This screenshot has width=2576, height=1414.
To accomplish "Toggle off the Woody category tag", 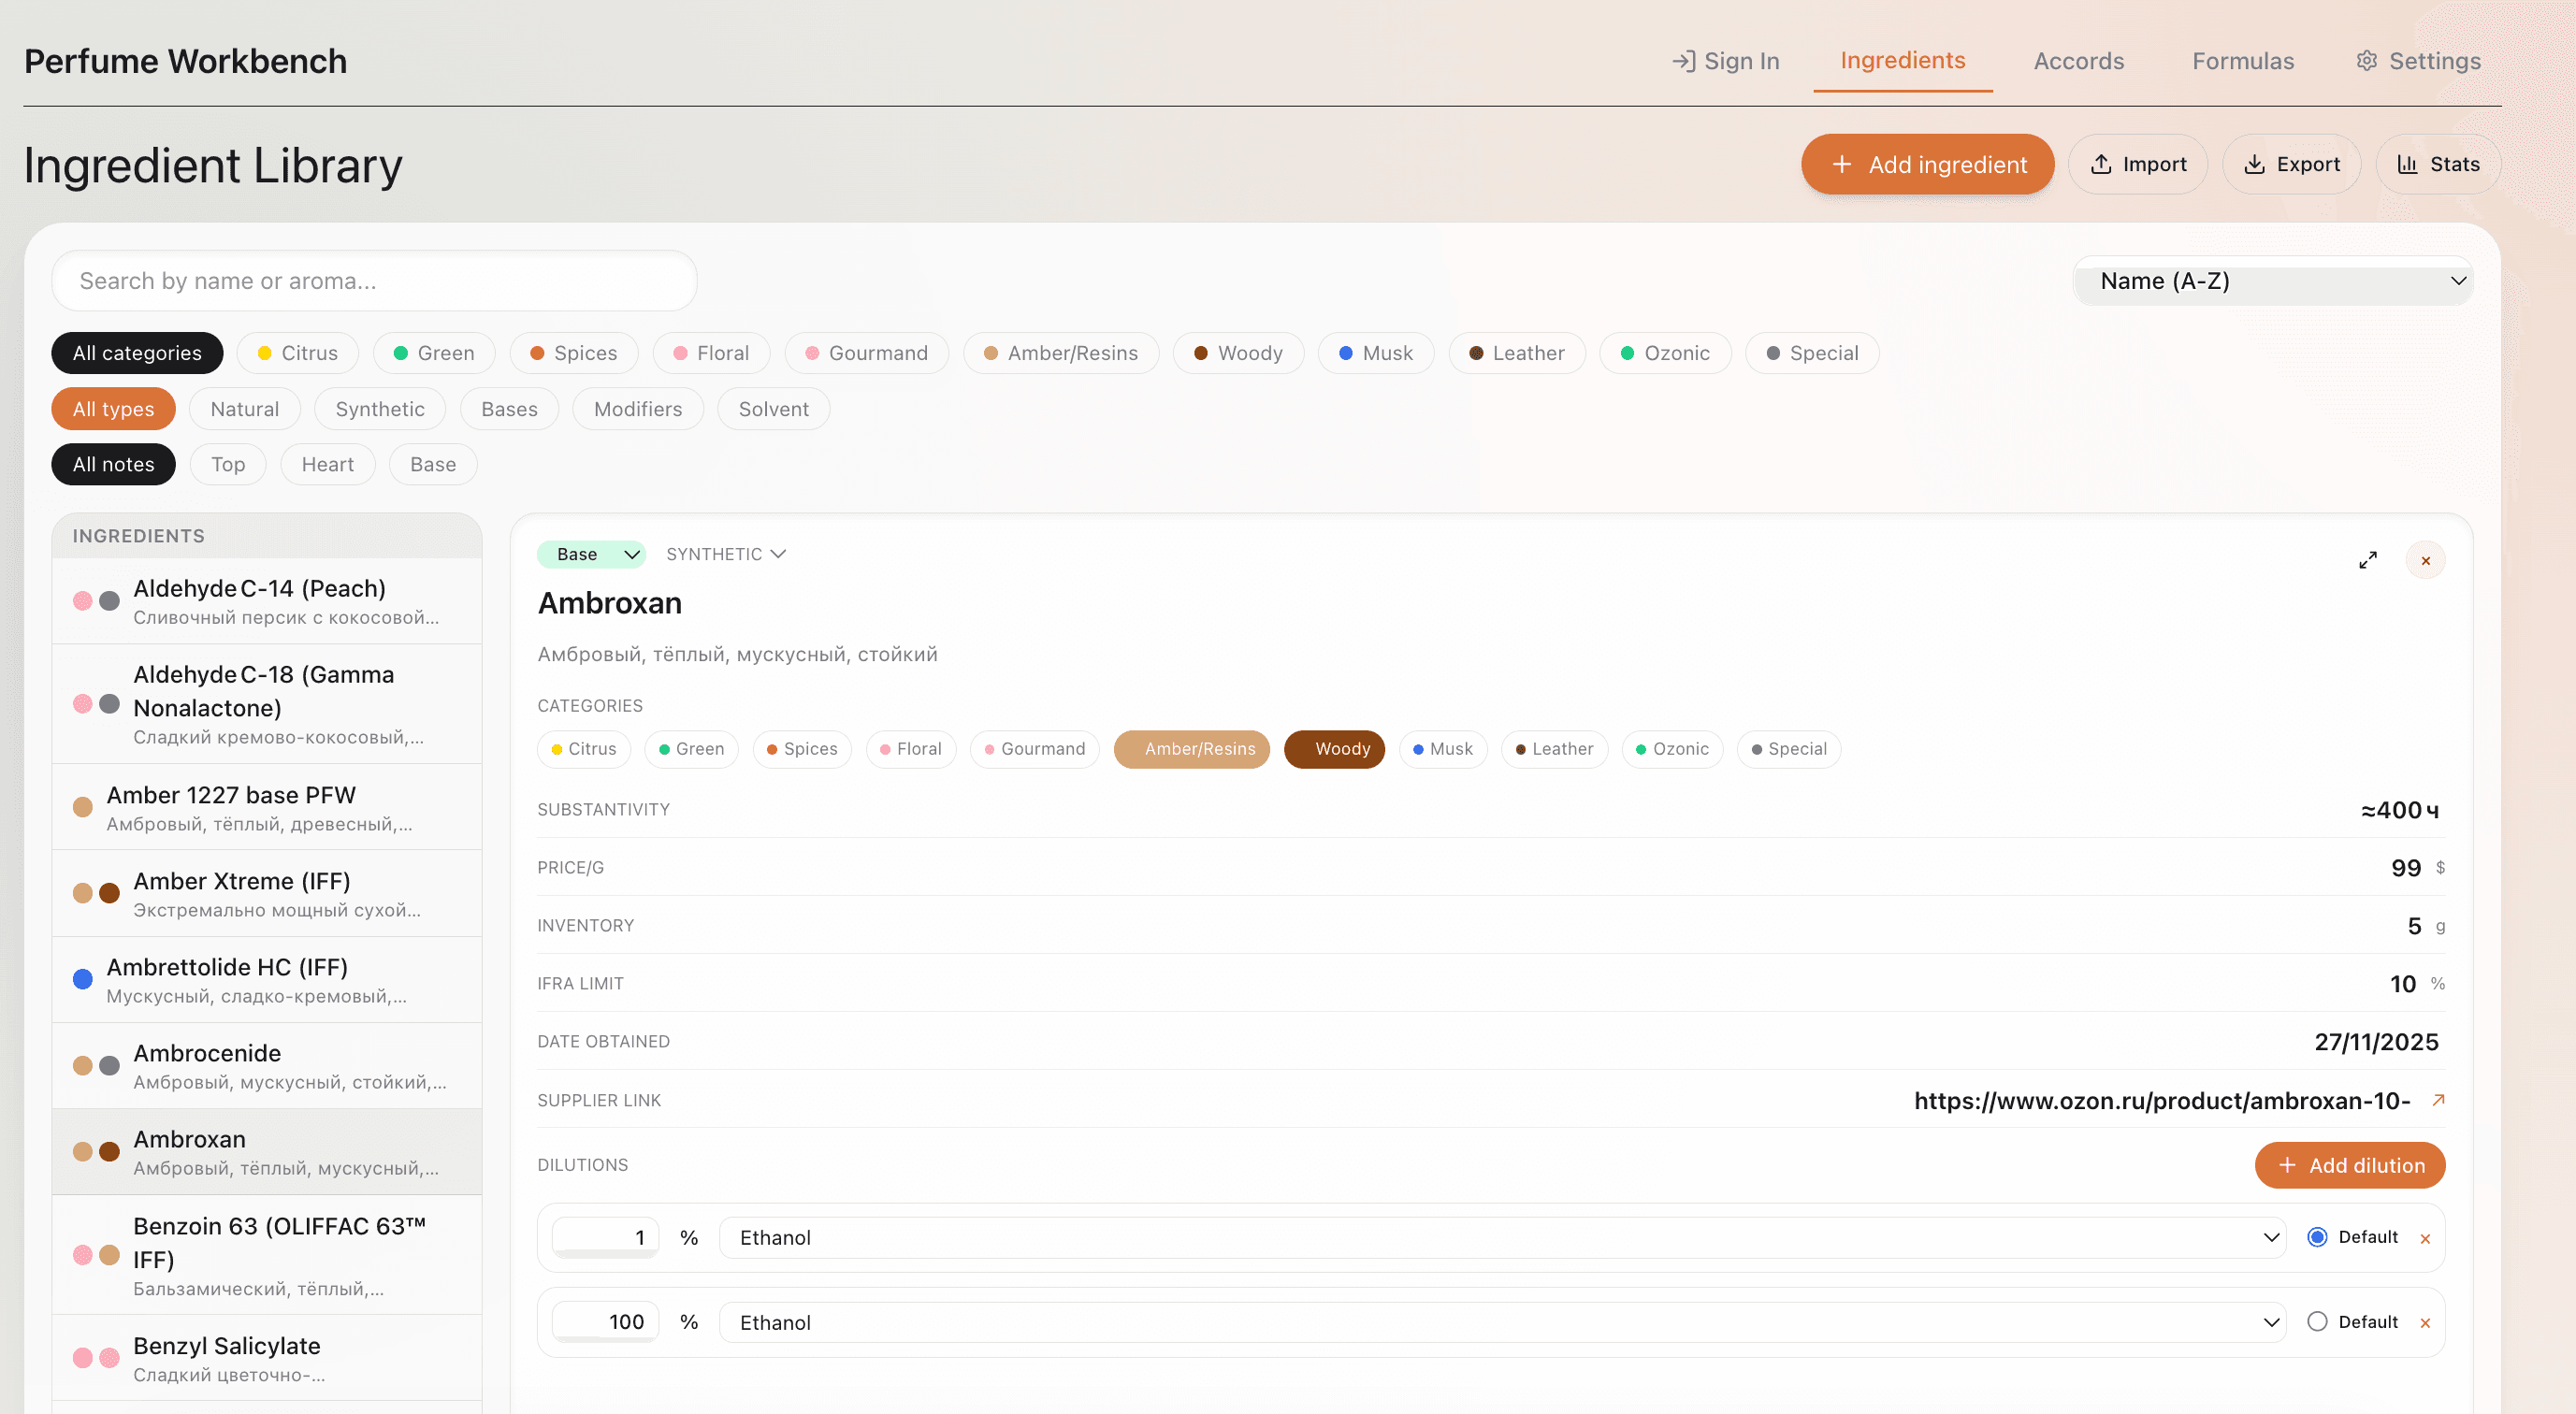I will pyautogui.click(x=1334, y=749).
